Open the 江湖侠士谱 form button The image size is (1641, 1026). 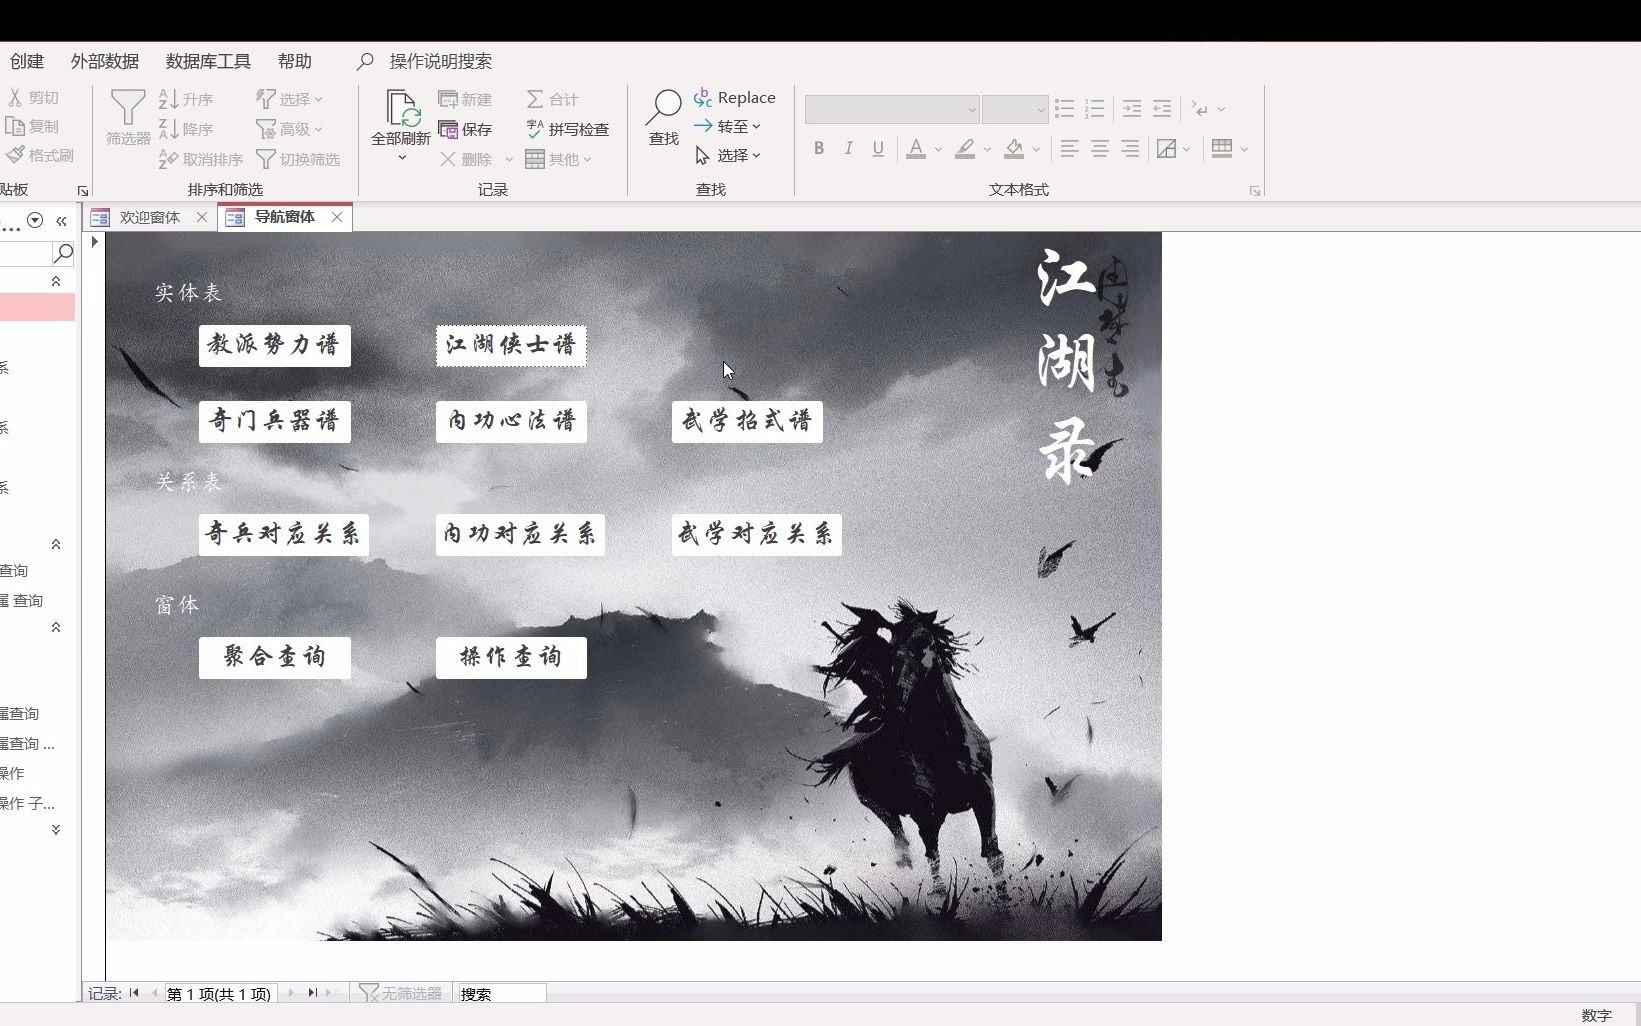click(x=510, y=346)
